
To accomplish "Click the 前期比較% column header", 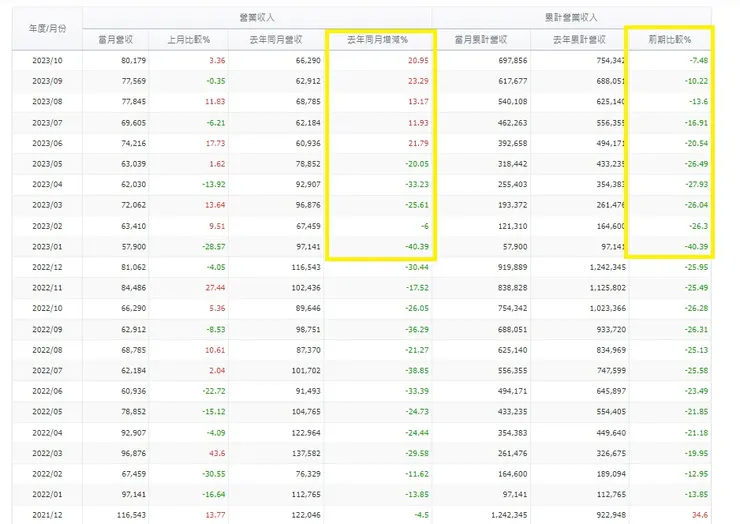I will tap(670, 40).
